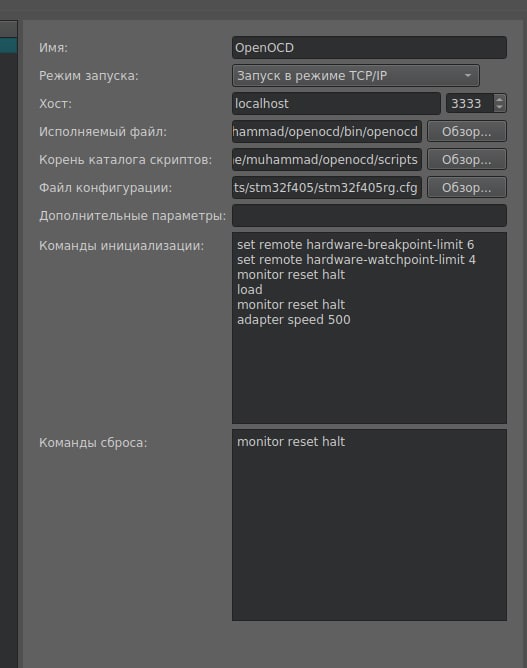Click the empty Дополнительные параметры field
The width and height of the screenshot is (527, 668).
click(369, 216)
